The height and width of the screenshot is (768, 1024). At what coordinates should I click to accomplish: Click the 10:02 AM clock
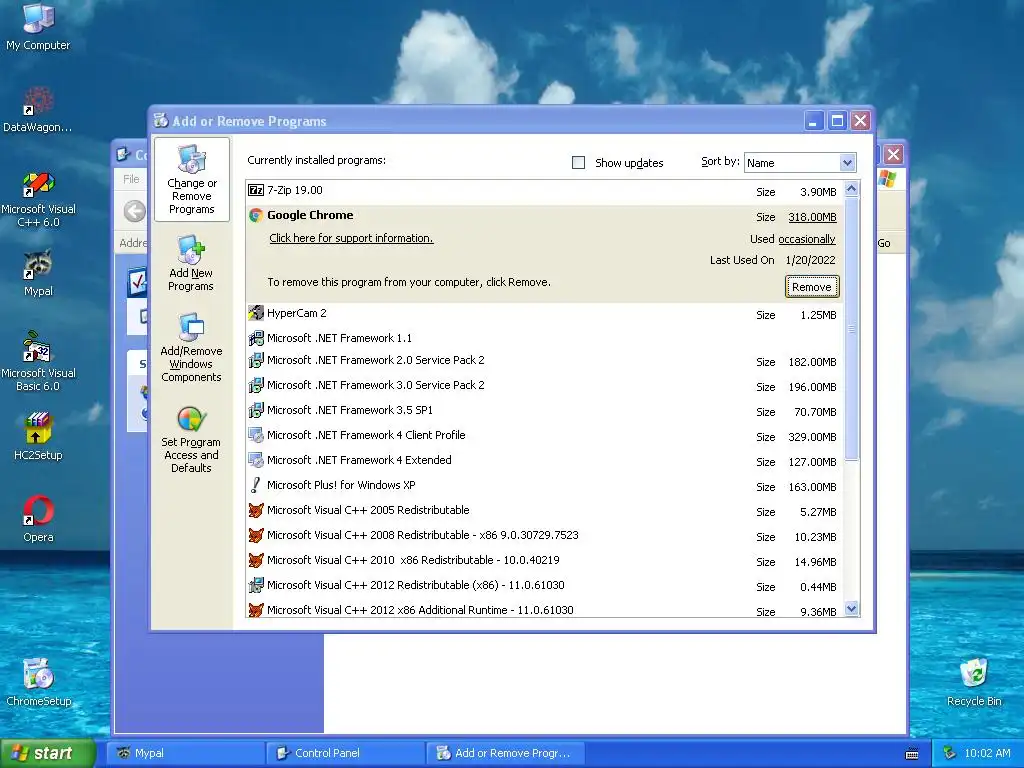987,753
